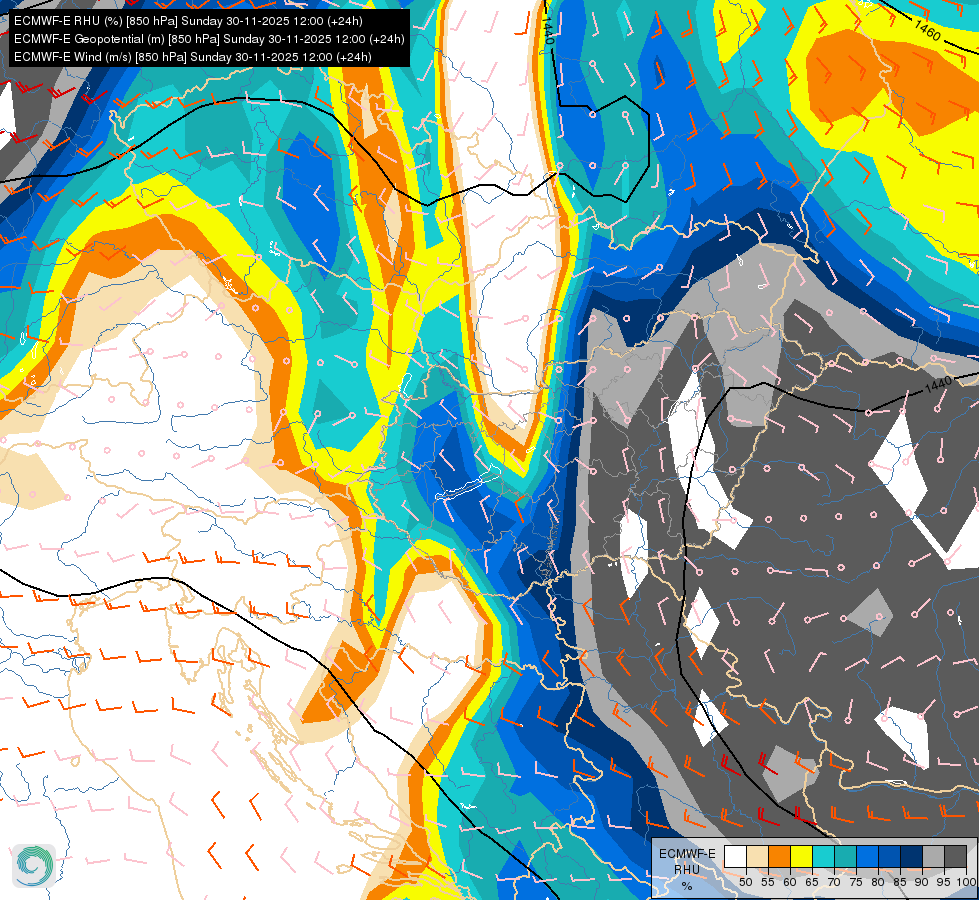Click the legend value 55

coord(768,882)
